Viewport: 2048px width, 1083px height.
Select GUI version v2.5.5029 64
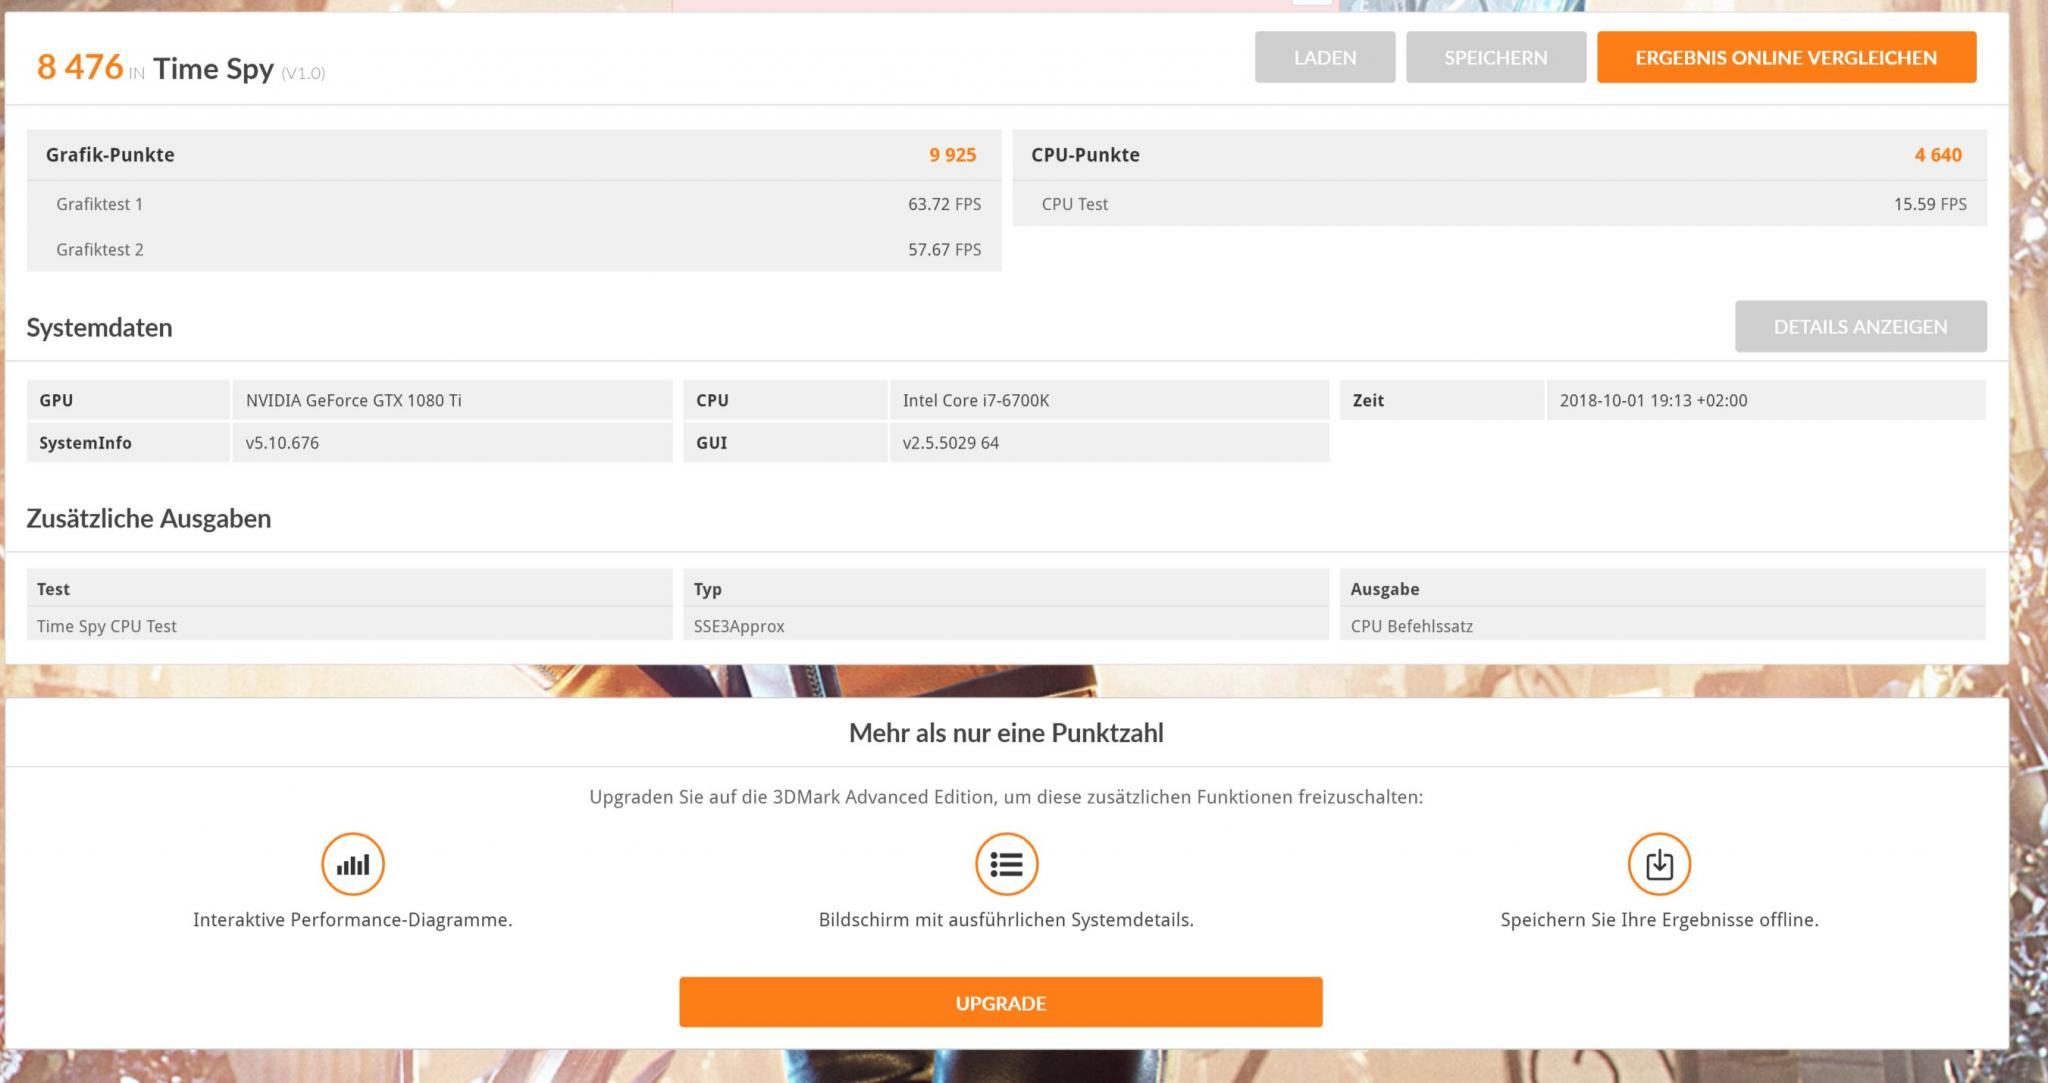coord(1109,443)
